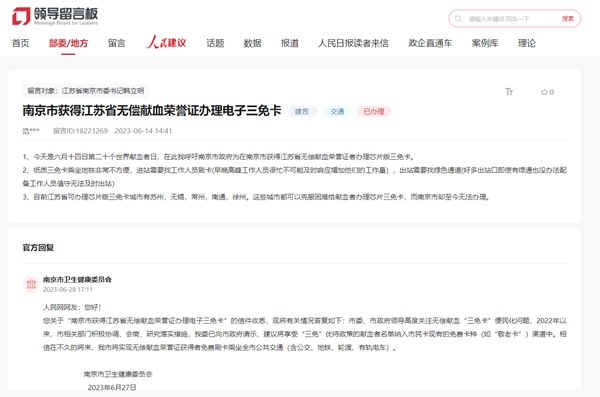Click the 南京市卫生健康委员会 avatar icon

point(31,284)
